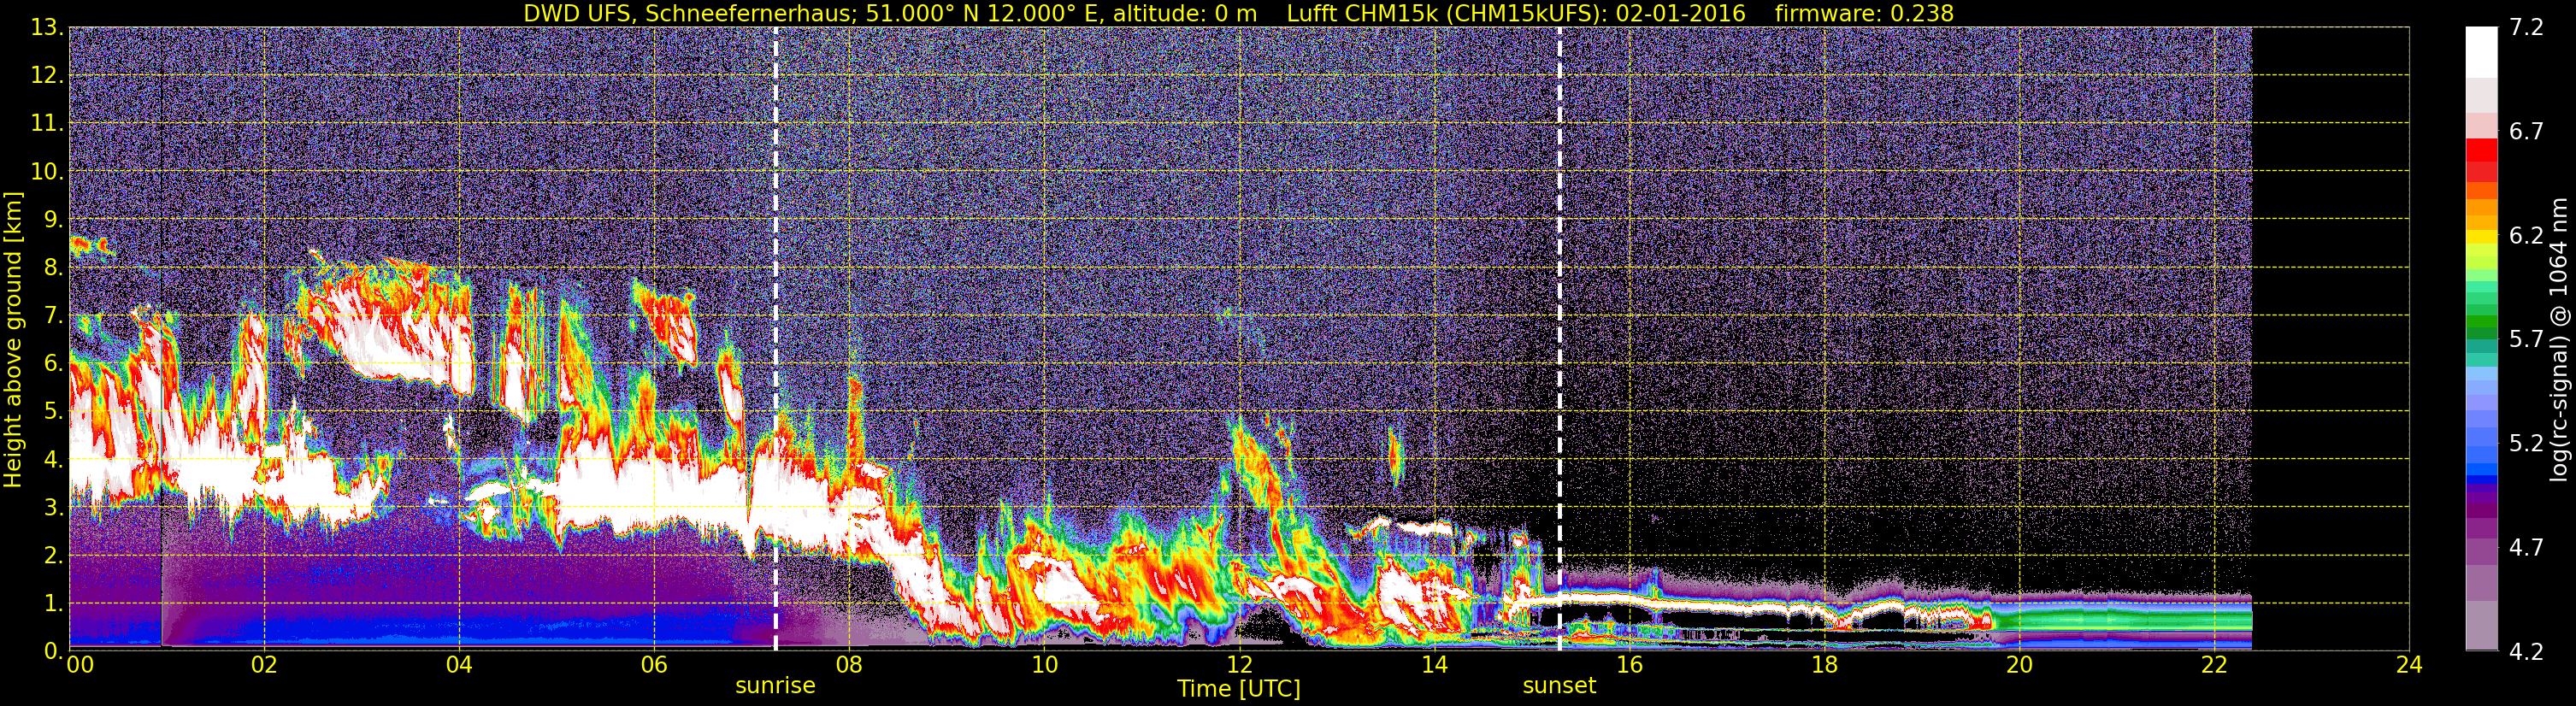The width and height of the screenshot is (2576, 706).
Task: Click the time axis tick '12'
Action: 1239,665
